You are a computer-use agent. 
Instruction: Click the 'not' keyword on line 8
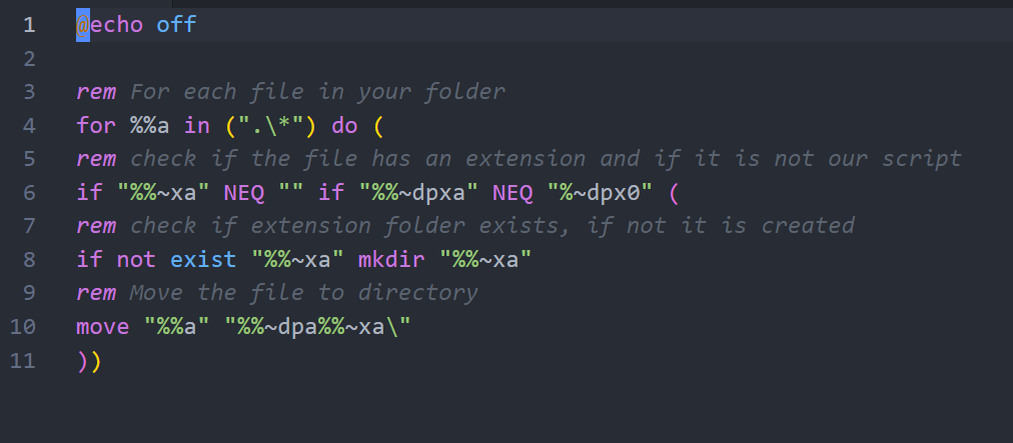click(x=136, y=260)
